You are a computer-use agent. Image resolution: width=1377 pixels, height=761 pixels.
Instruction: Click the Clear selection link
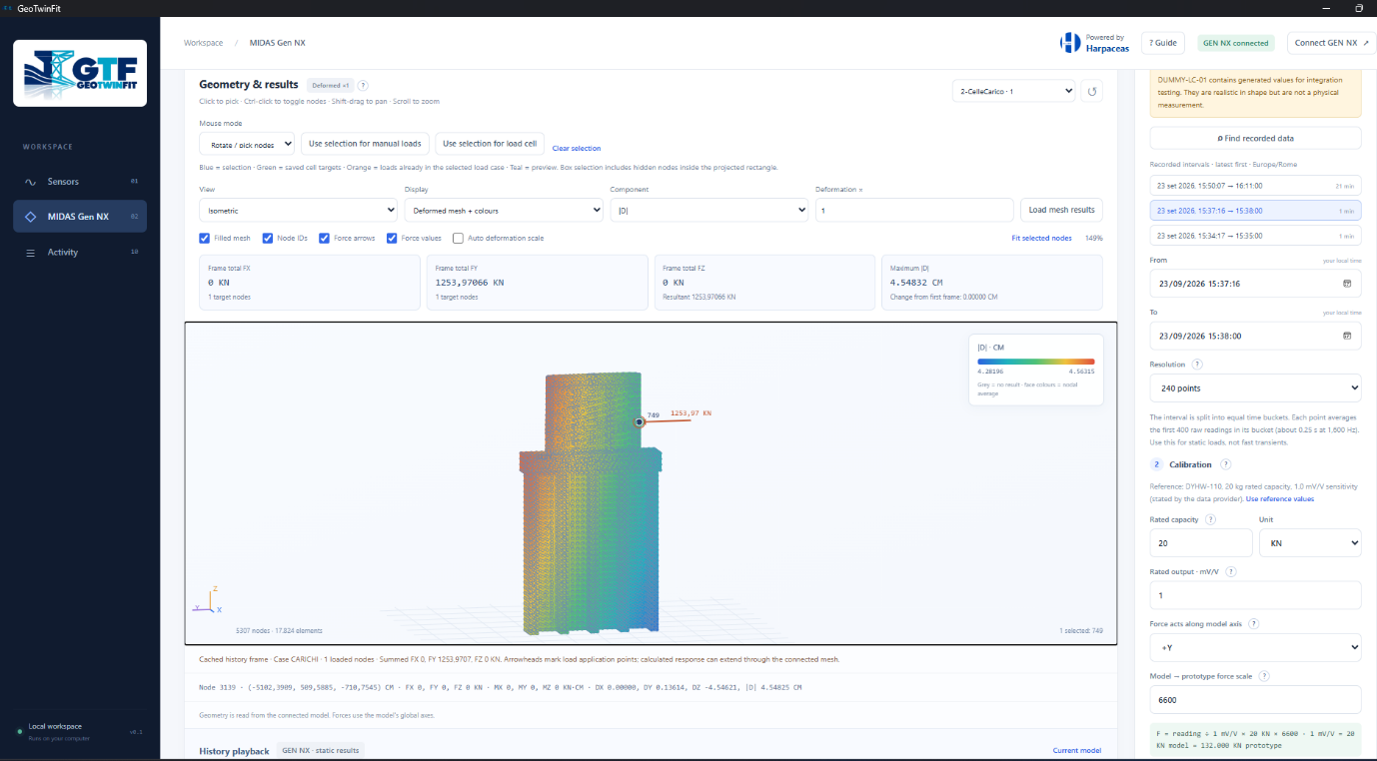pyautogui.click(x=576, y=148)
